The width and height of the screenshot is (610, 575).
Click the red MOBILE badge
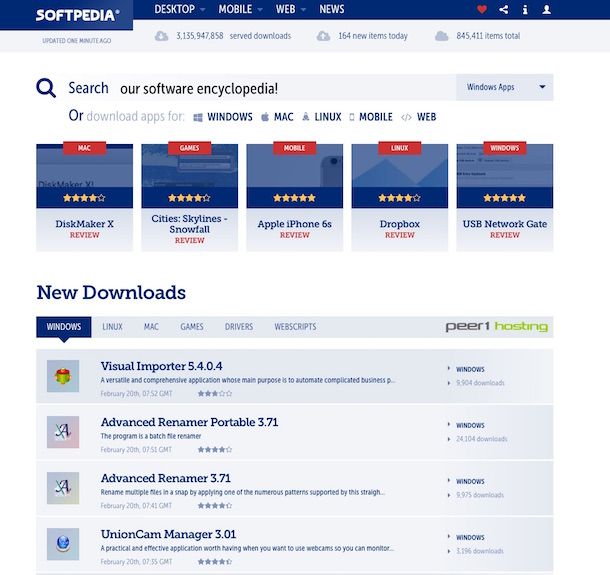point(294,148)
